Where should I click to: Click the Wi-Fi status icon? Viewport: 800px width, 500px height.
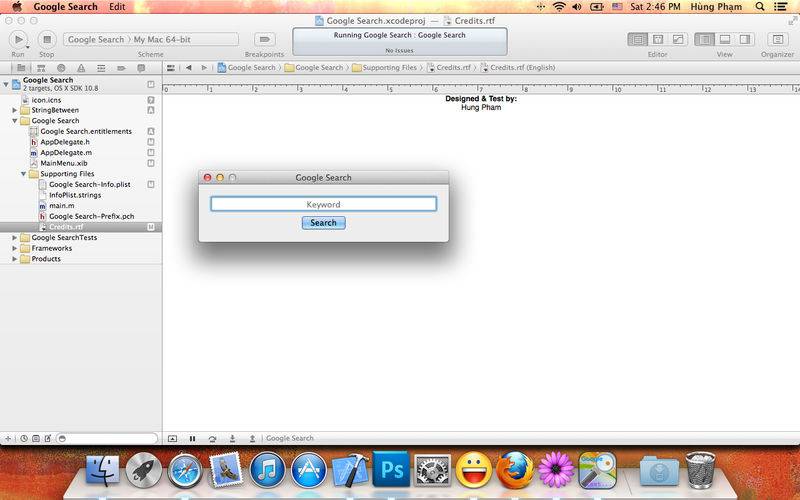pos(559,7)
